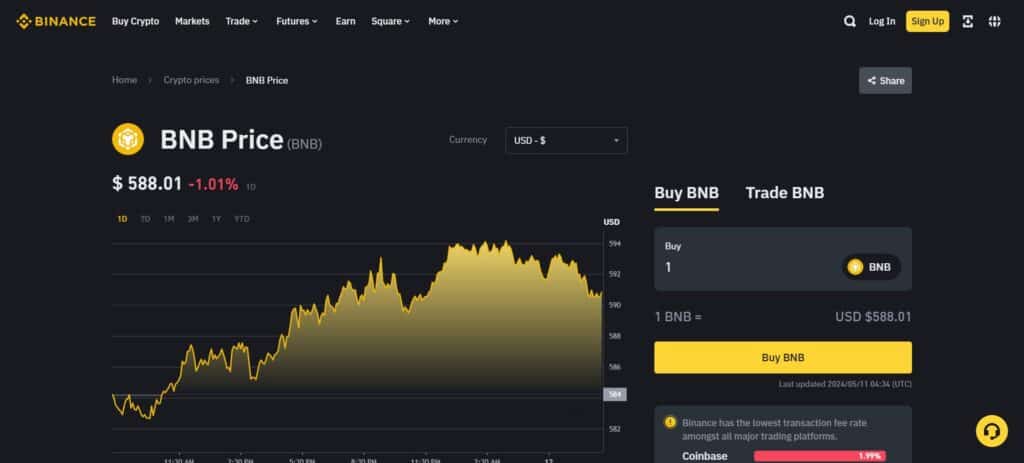Select the 3M chart range
This screenshot has width=1024, height=463.
pyautogui.click(x=193, y=219)
